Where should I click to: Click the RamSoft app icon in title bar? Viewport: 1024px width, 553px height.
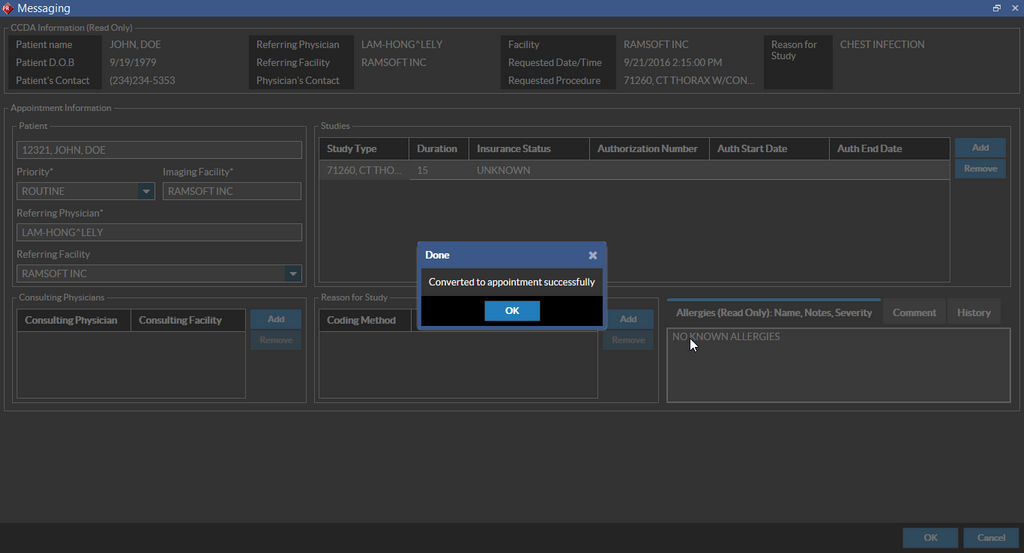[x=8, y=8]
